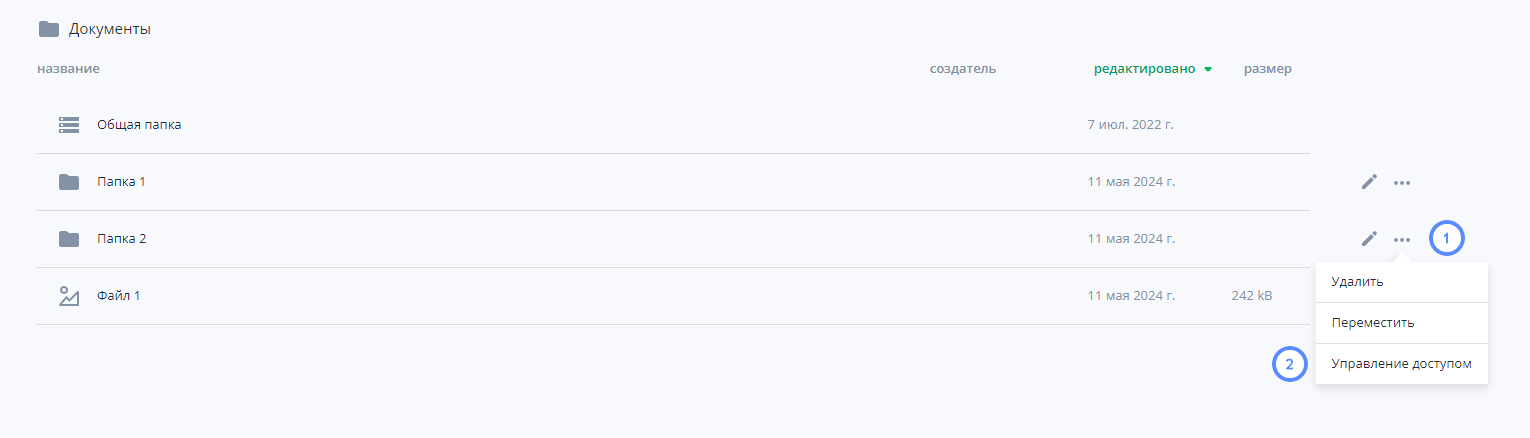This screenshot has width=1530, height=438.
Task: Click the Папка 1 folder icon
Action: tap(69, 182)
